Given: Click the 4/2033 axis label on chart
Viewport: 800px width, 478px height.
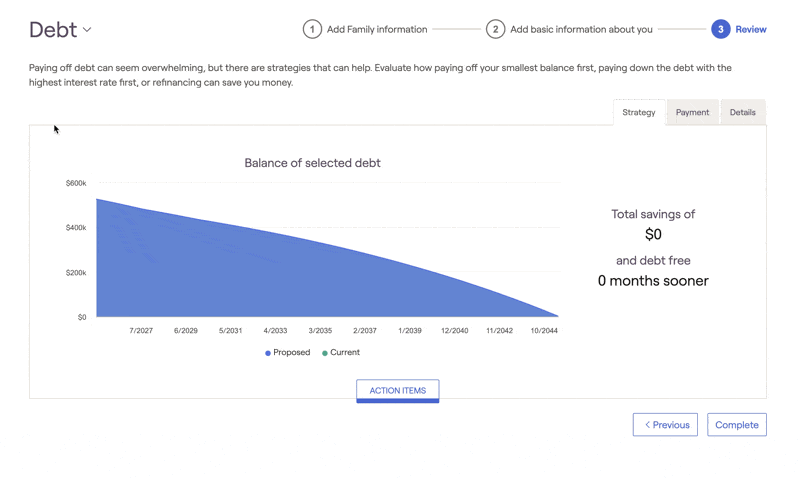Looking at the screenshot, I should 275,331.
